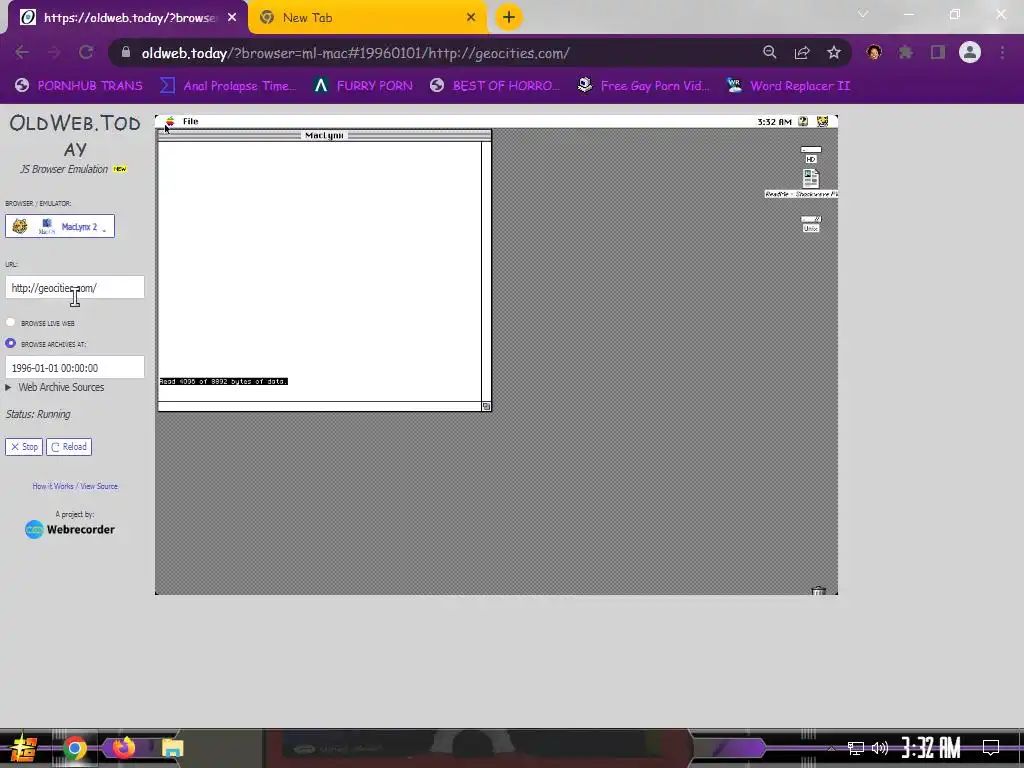Click the archive date field 1996-01-01
The width and height of the screenshot is (1024, 768).
[74, 368]
